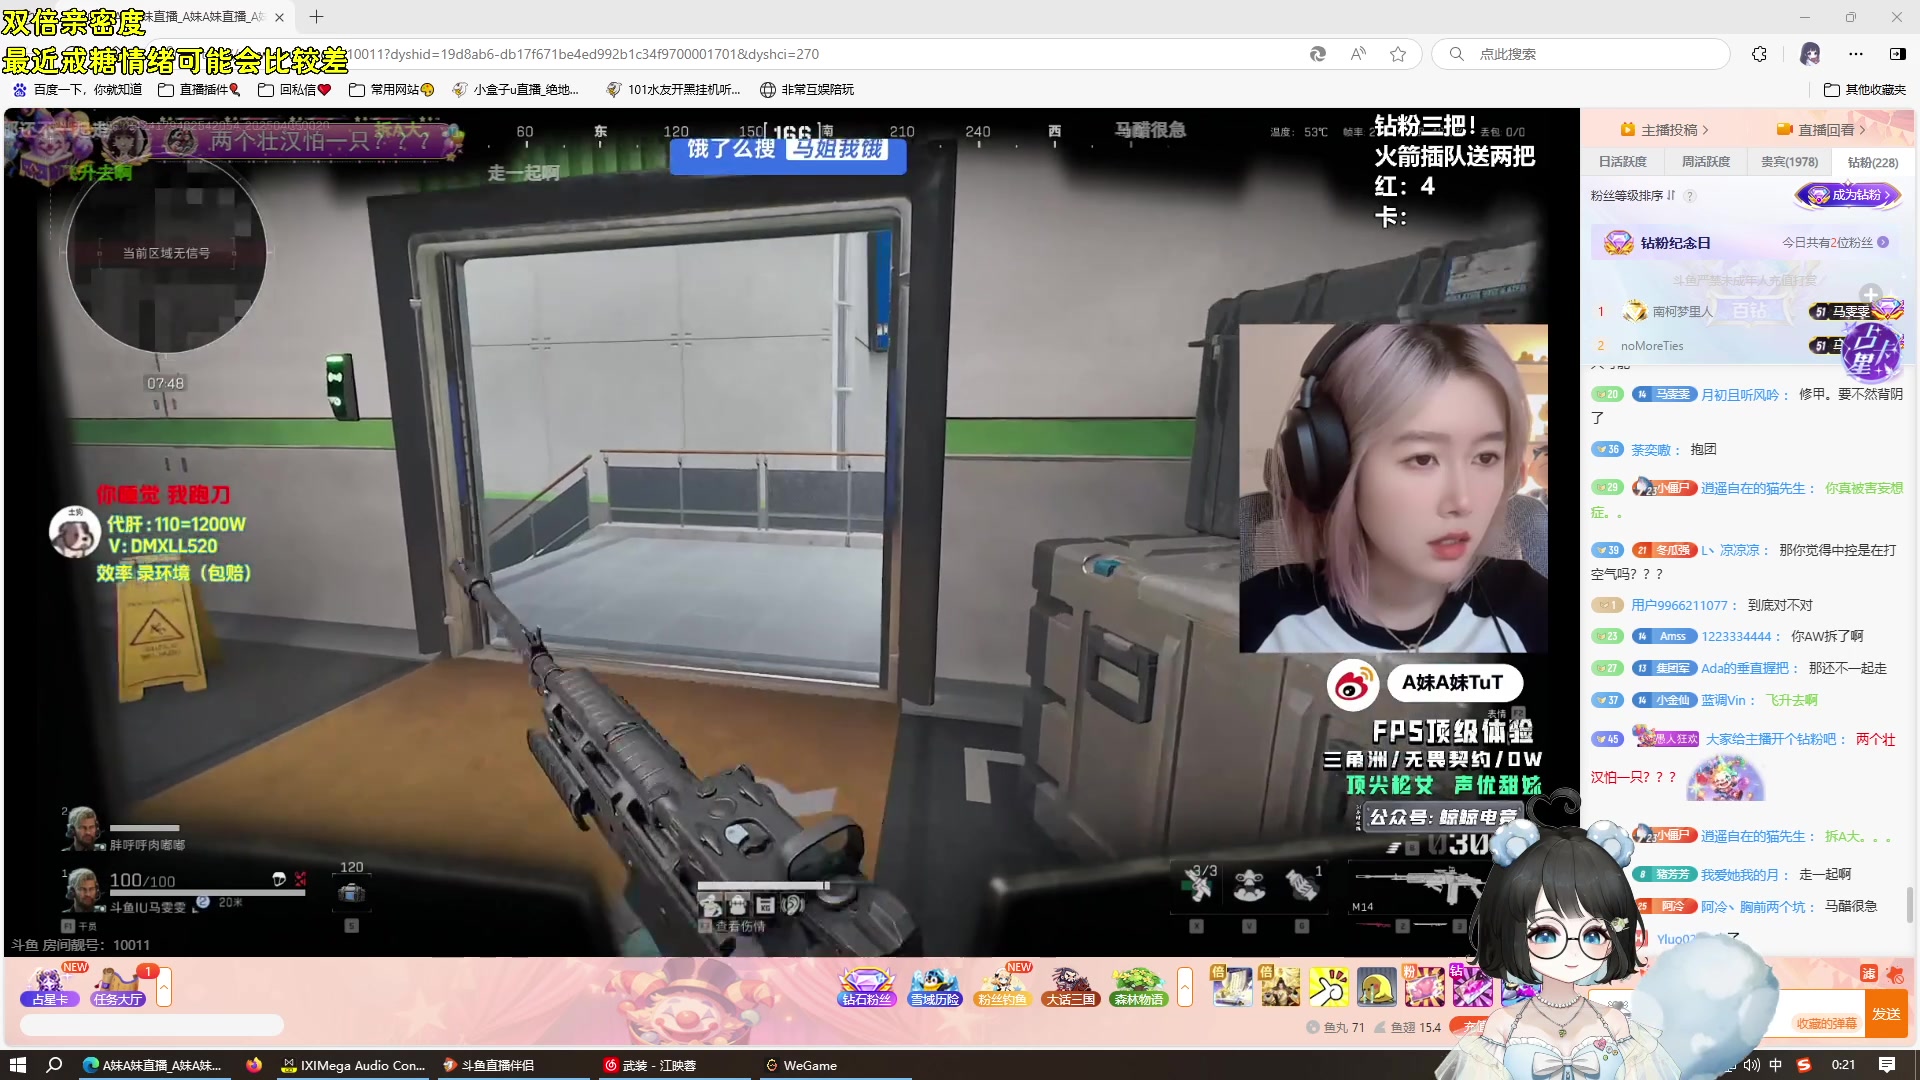Open the 101水友开黑挂机听 bookmark

pyautogui.click(x=673, y=90)
